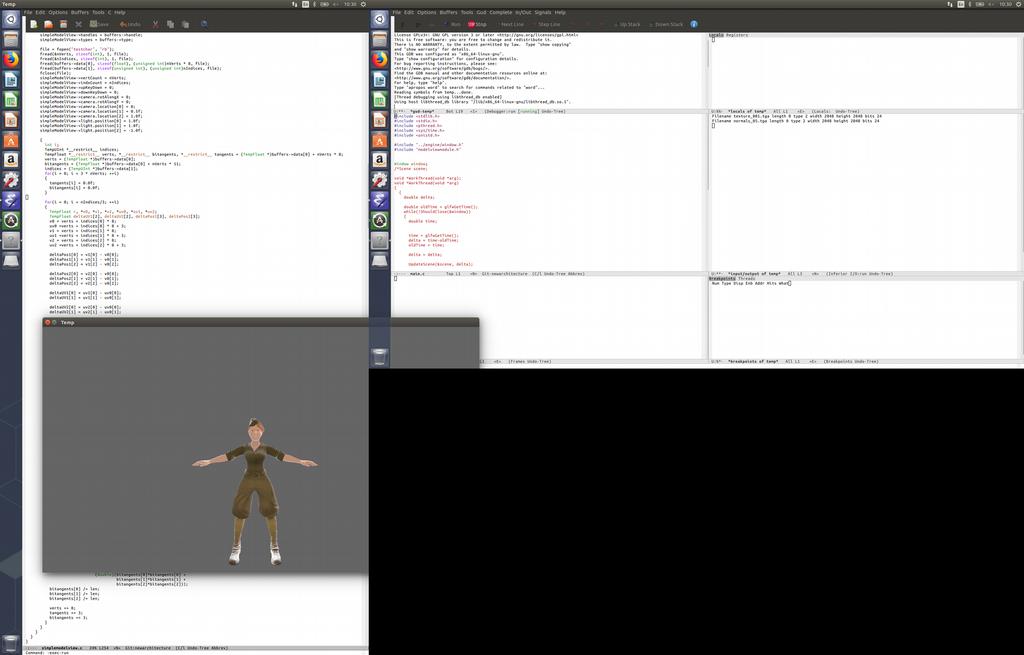Click the Emacs icon in the left launcher dock
1024x655 pixels.
[11, 200]
